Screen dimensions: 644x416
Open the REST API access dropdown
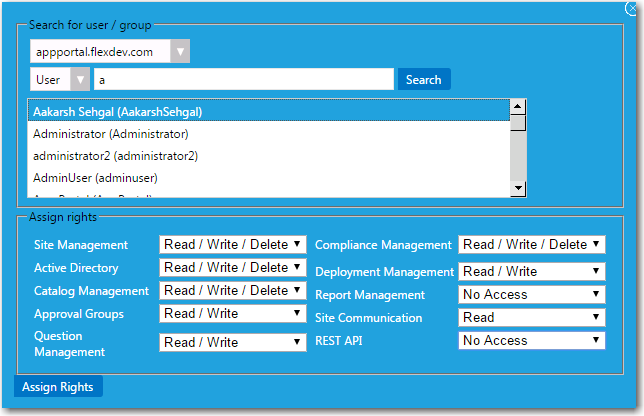(x=531, y=341)
